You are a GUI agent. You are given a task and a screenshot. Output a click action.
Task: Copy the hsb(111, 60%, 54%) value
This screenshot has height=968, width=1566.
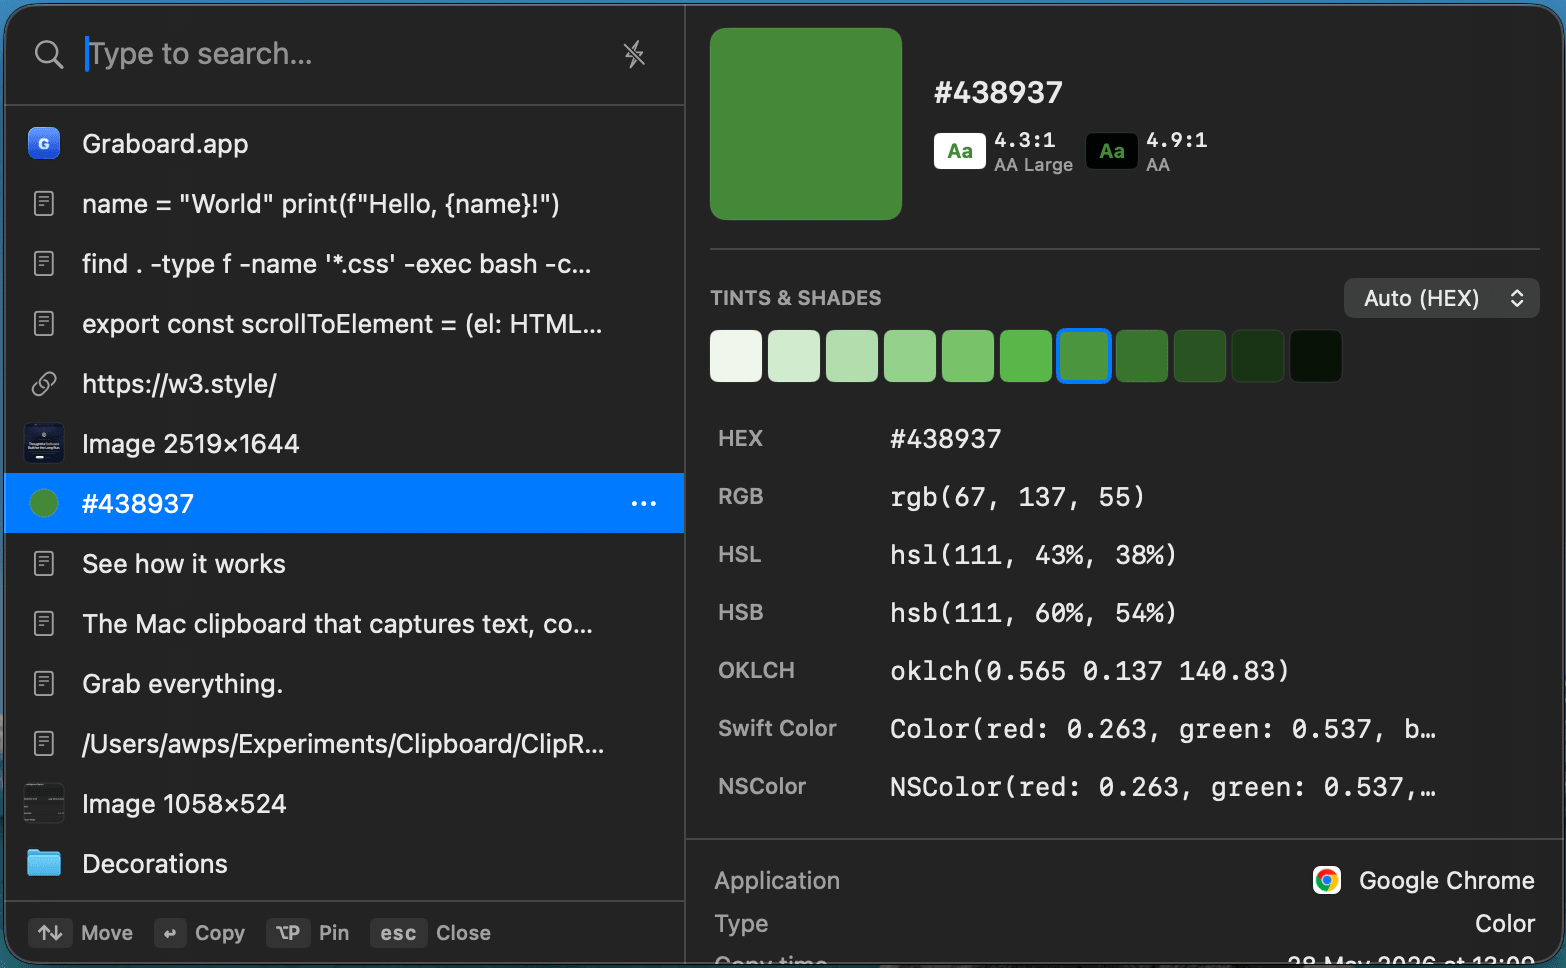click(x=1033, y=613)
